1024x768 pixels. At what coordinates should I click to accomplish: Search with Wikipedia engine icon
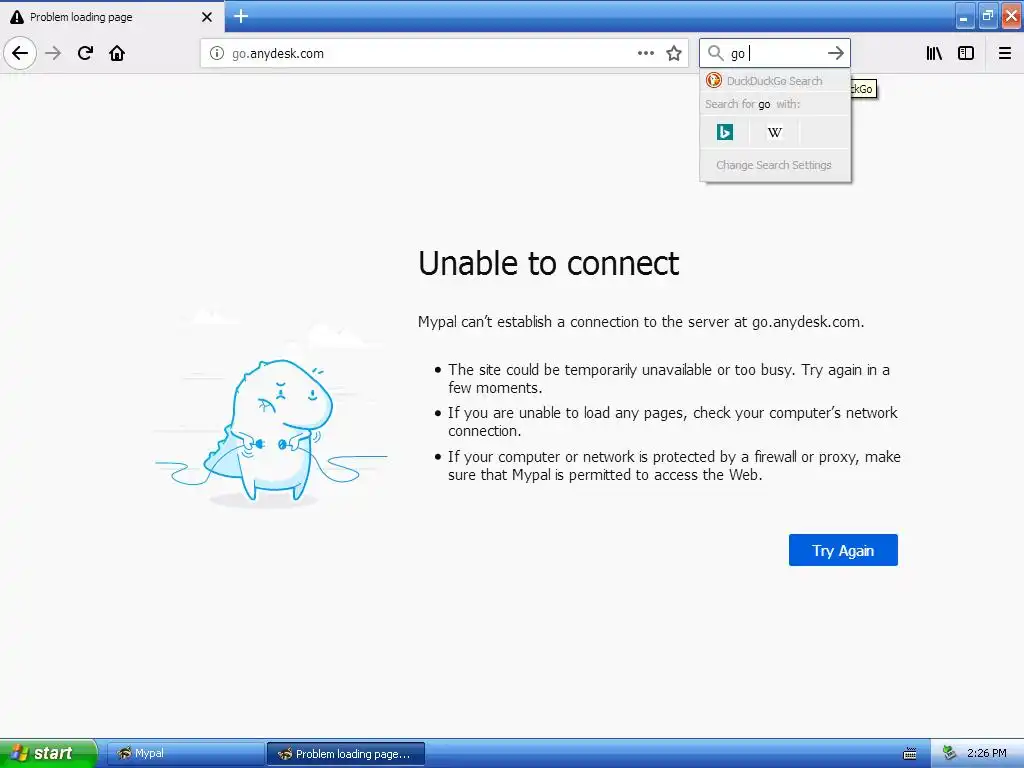pos(775,132)
